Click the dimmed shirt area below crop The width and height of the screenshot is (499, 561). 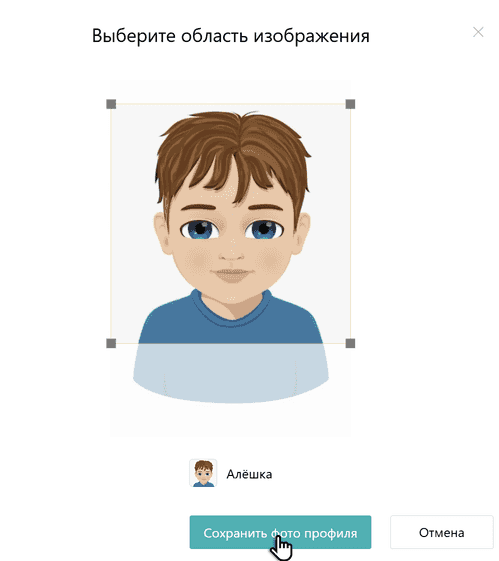231,372
